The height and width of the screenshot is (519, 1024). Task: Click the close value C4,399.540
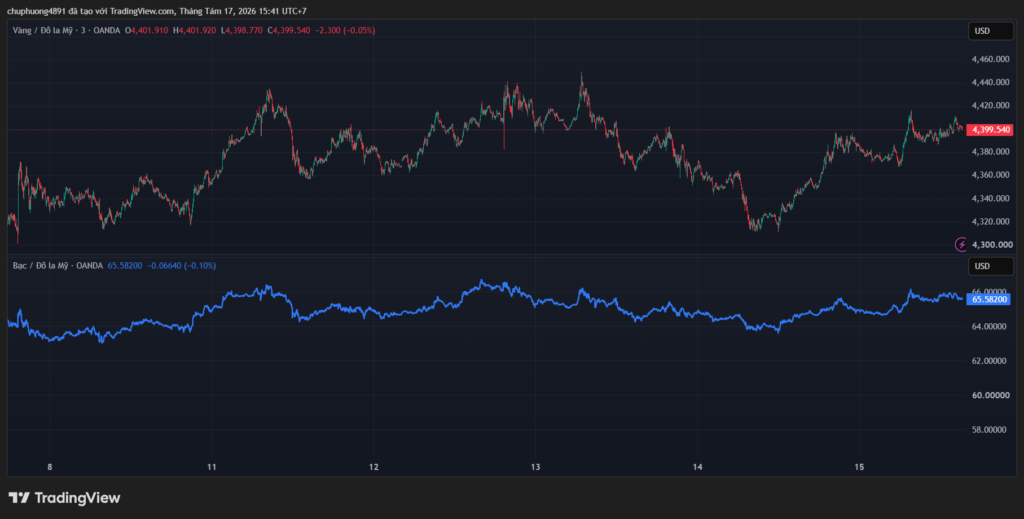tap(289, 30)
